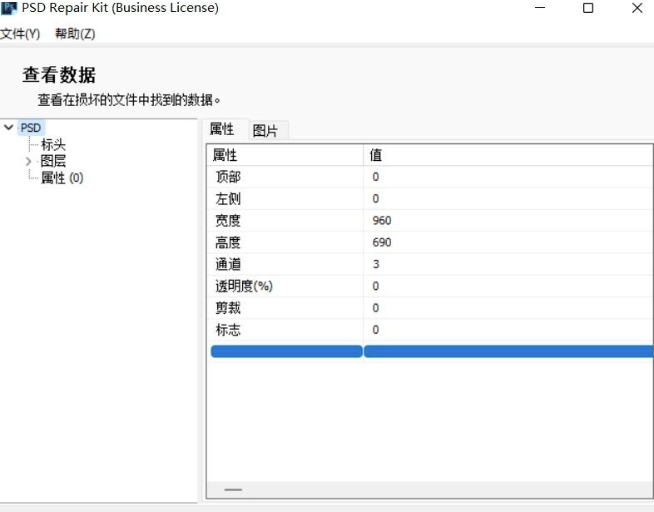Collapse the PSD root tree node
Screen dimensions: 654x512
coord(9,128)
